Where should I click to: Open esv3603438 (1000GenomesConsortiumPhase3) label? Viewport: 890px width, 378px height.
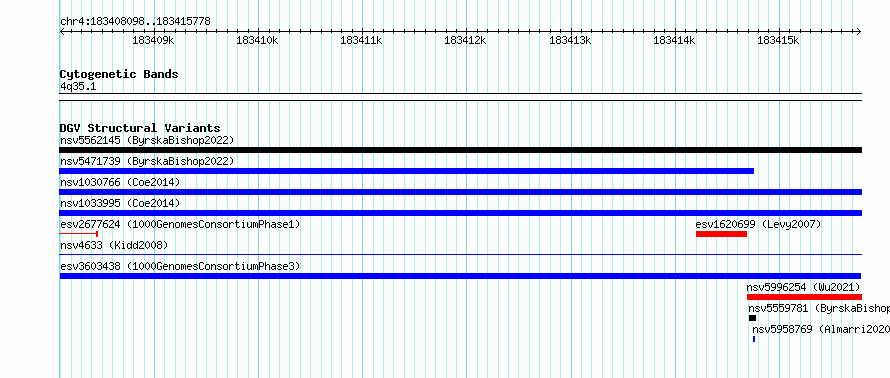click(x=180, y=266)
